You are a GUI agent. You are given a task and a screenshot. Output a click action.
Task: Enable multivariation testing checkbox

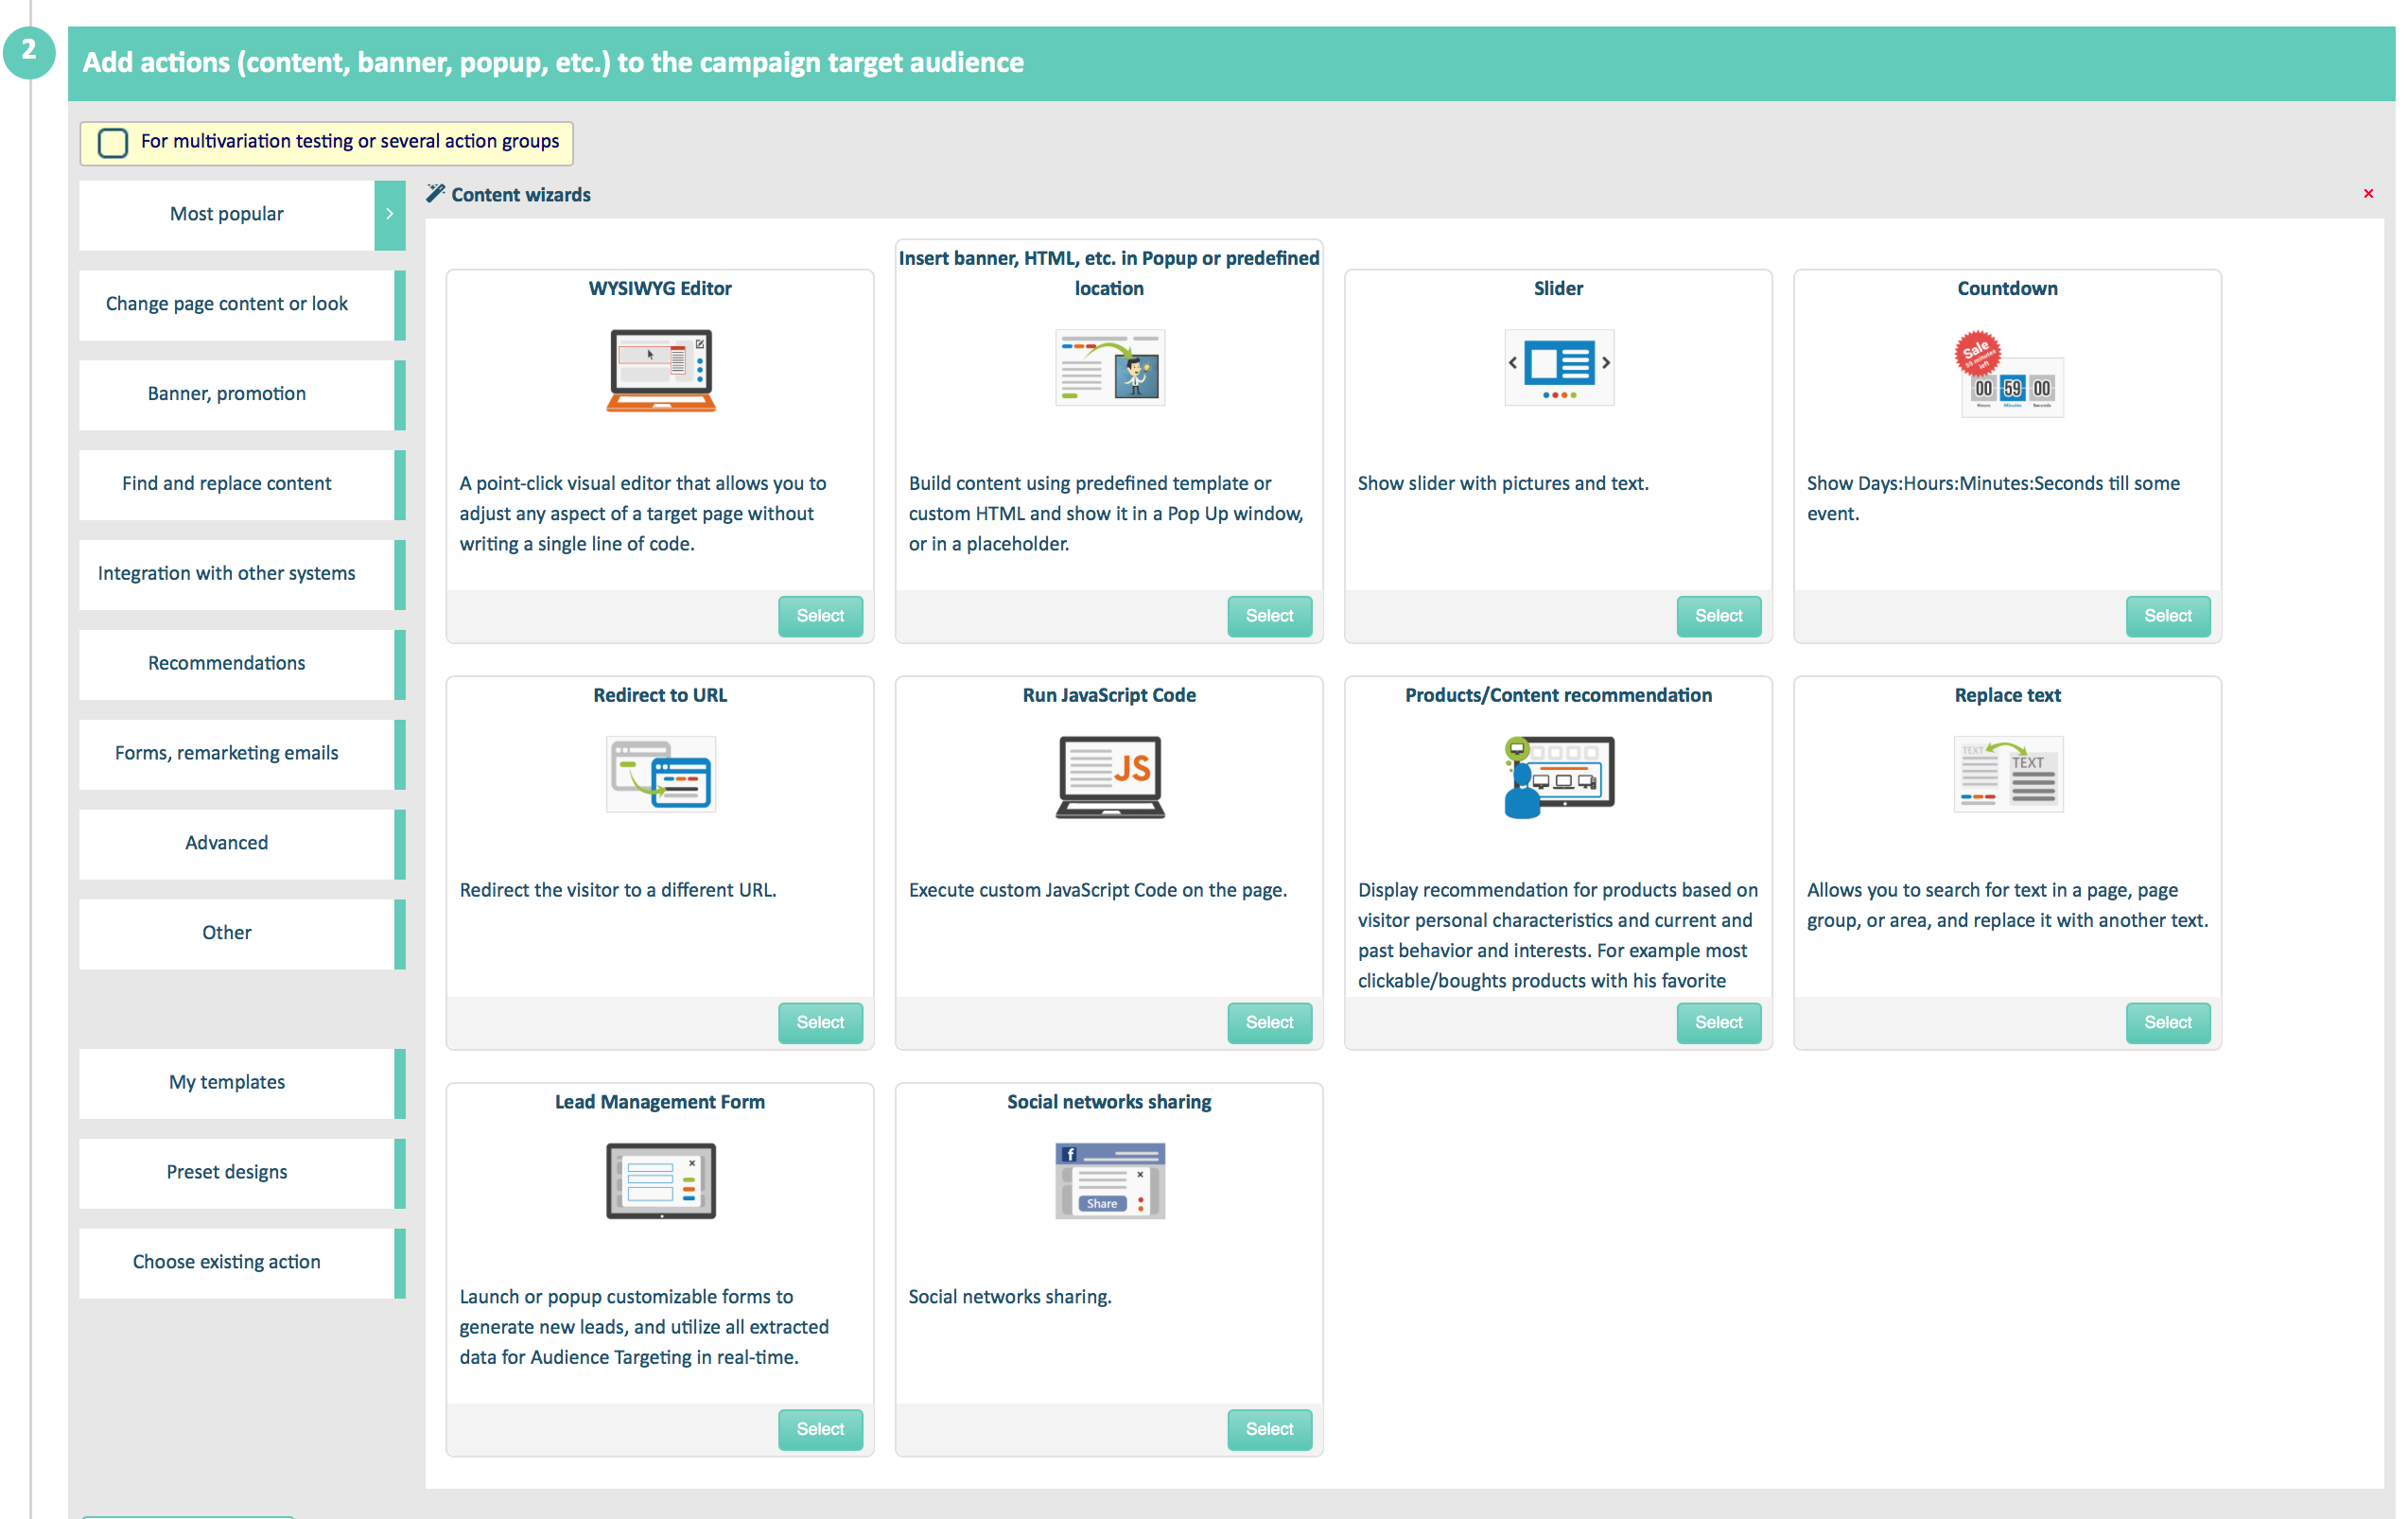coord(113,143)
